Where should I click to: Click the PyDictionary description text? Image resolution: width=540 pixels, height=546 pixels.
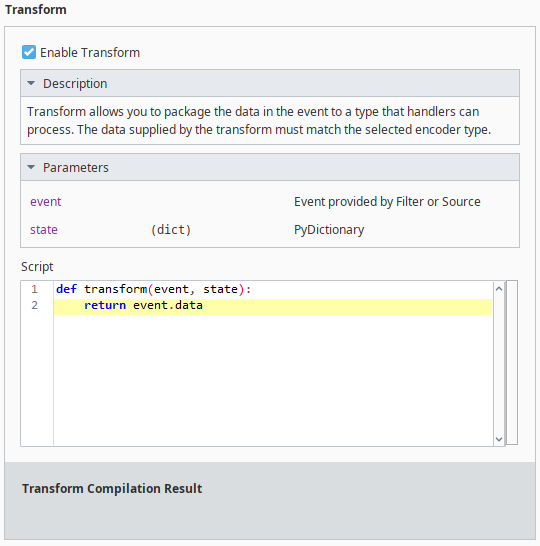329,230
